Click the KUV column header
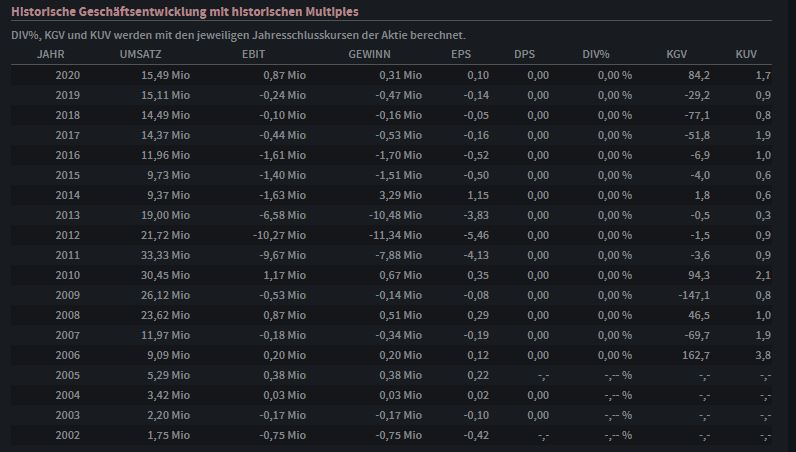Viewport: 796px width, 452px height. click(746, 54)
